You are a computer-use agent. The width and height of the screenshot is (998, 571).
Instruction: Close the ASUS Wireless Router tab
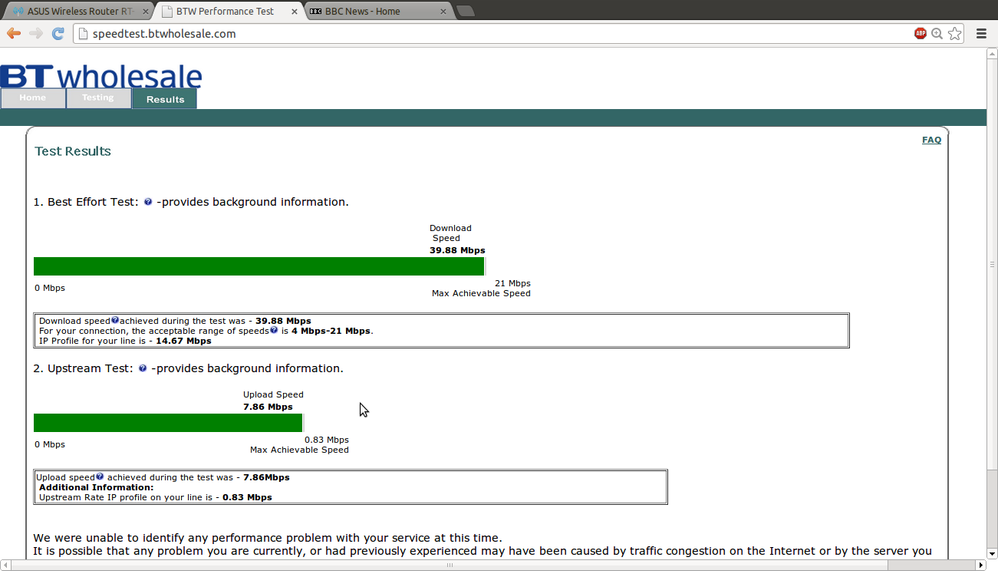(x=146, y=11)
